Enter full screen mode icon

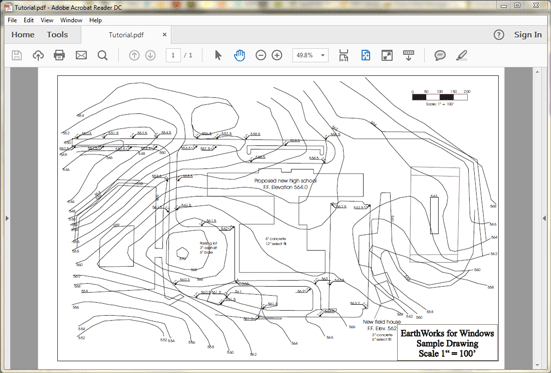pos(387,55)
